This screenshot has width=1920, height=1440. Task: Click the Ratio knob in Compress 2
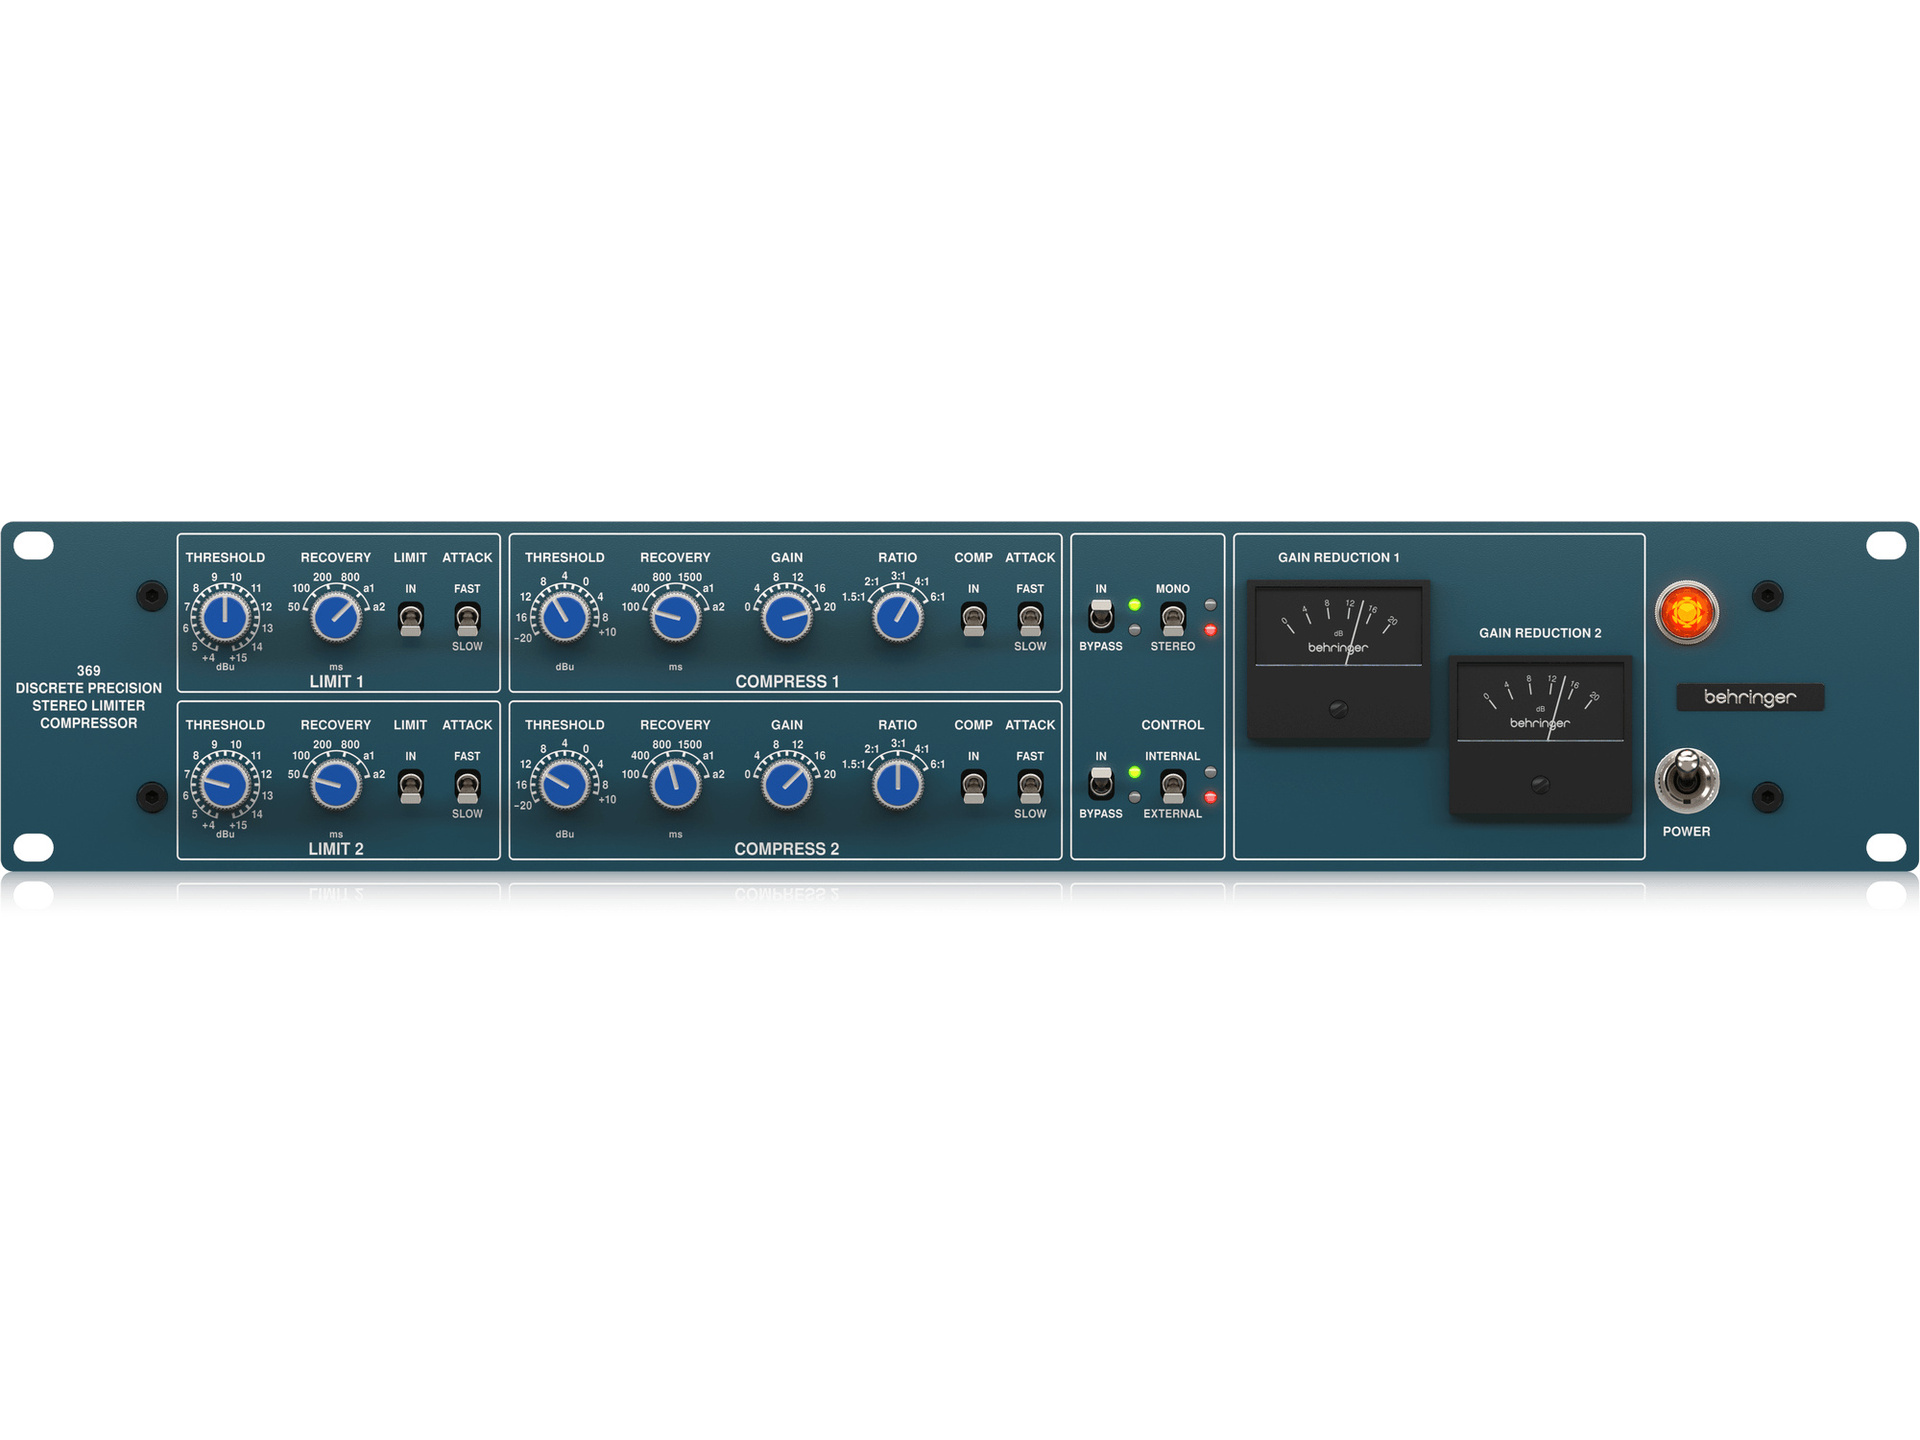[898, 785]
